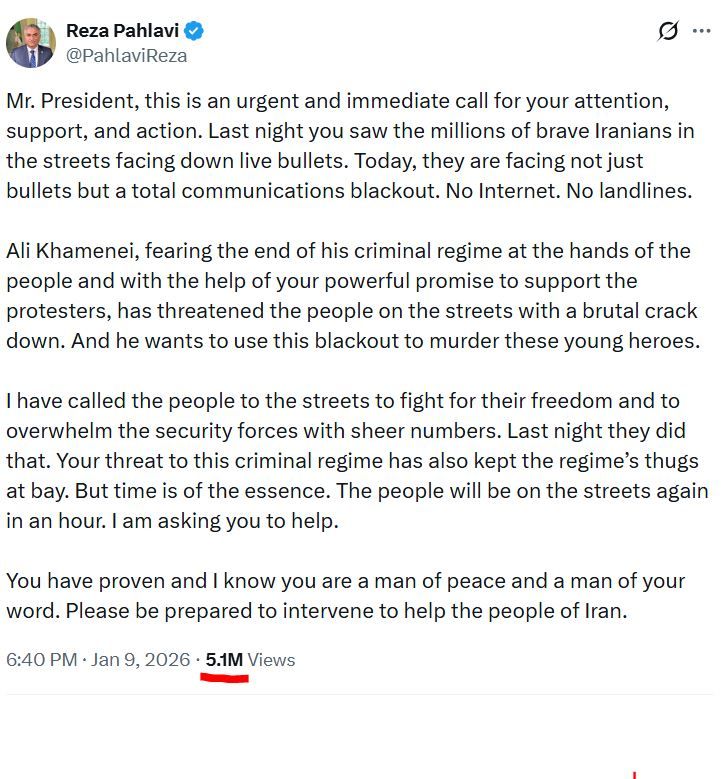This screenshot has width=727, height=779.
Task: Click the Grok icon at top right
Action: pos(668,32)
